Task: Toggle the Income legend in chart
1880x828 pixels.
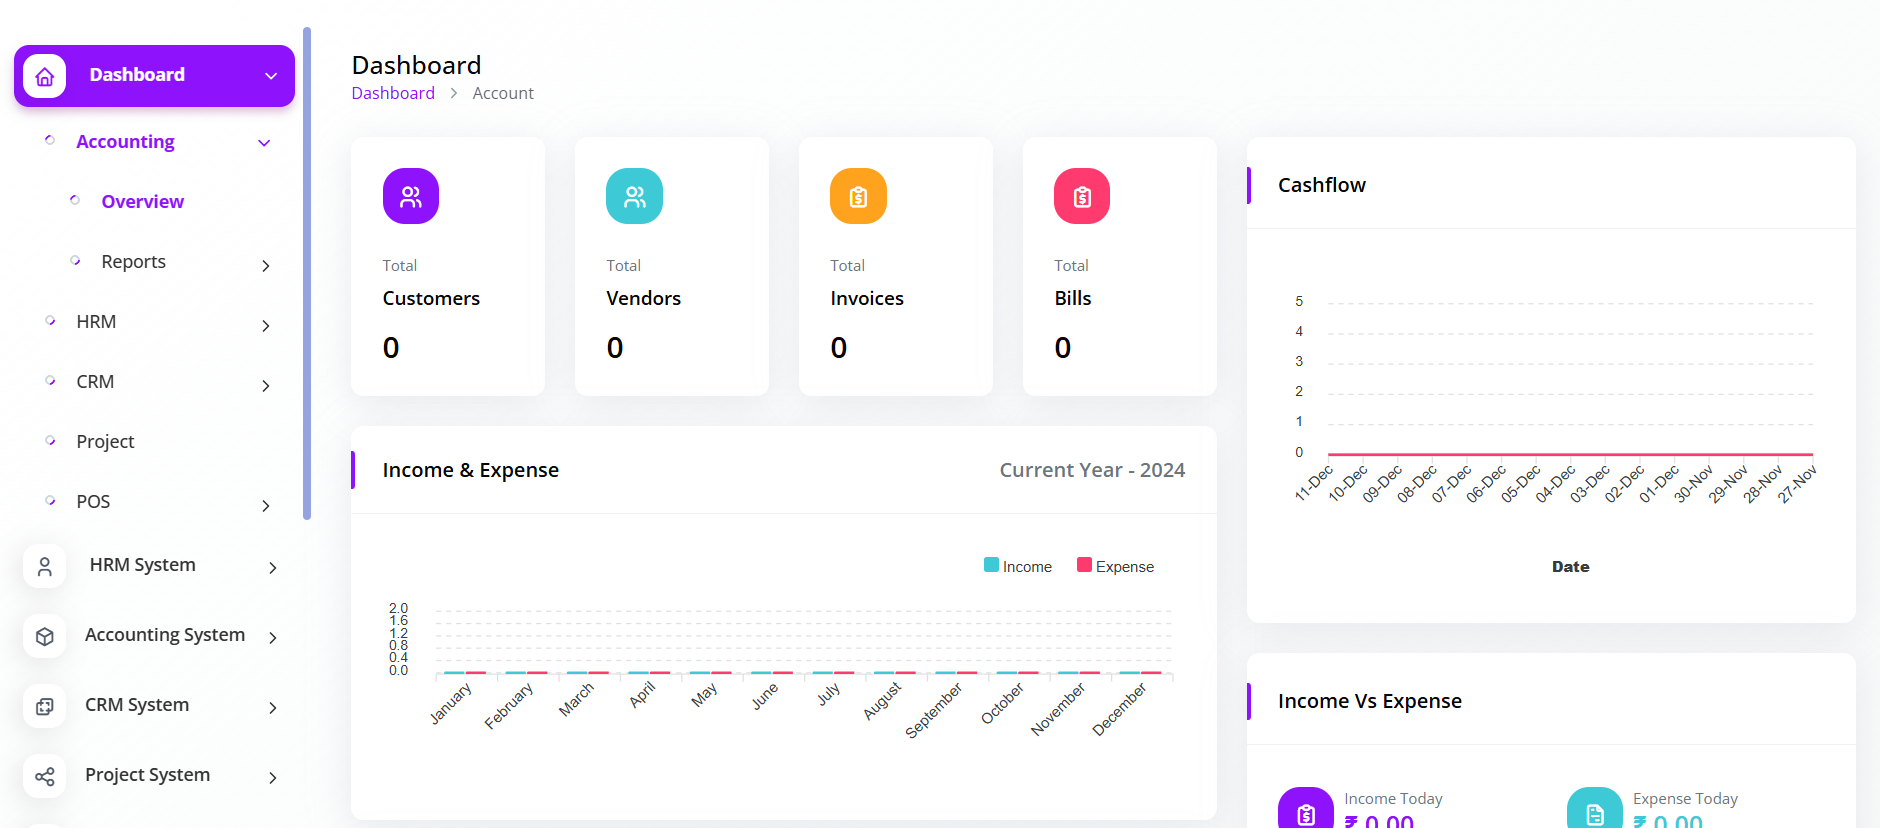Action: 1018,566
